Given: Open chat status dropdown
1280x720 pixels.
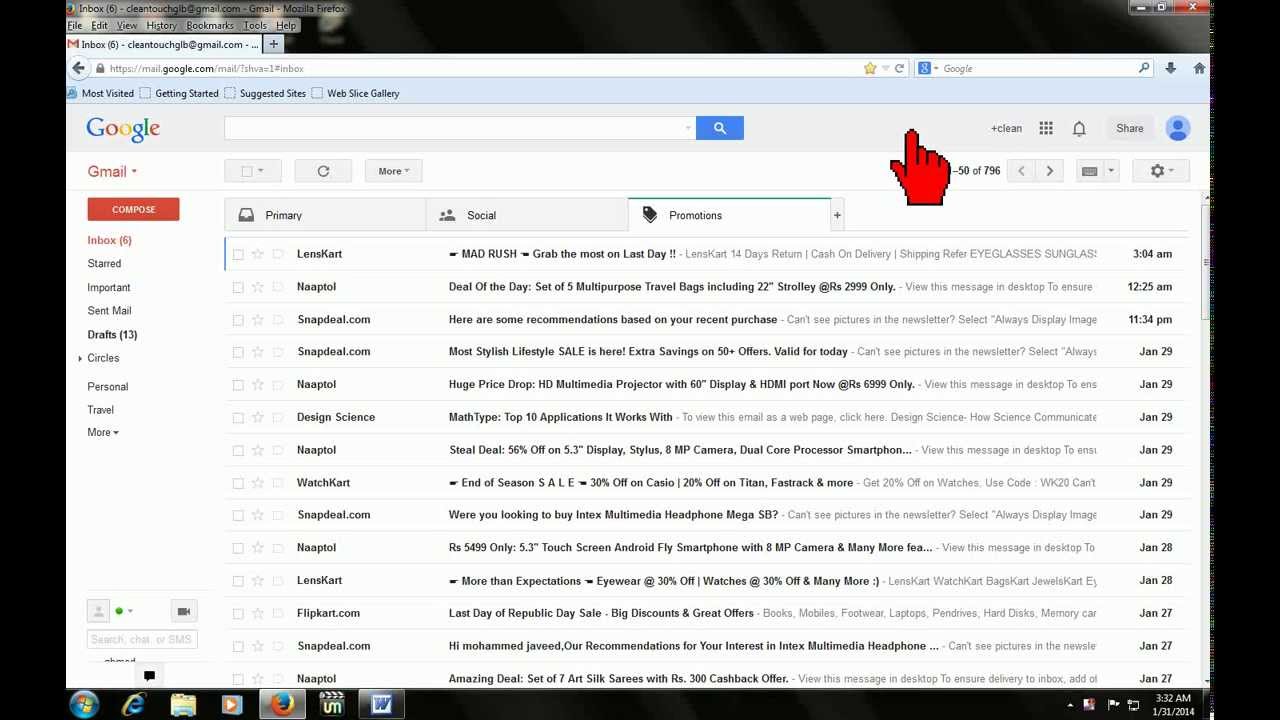Looking at the screenshot, I should tap(130, 611).
